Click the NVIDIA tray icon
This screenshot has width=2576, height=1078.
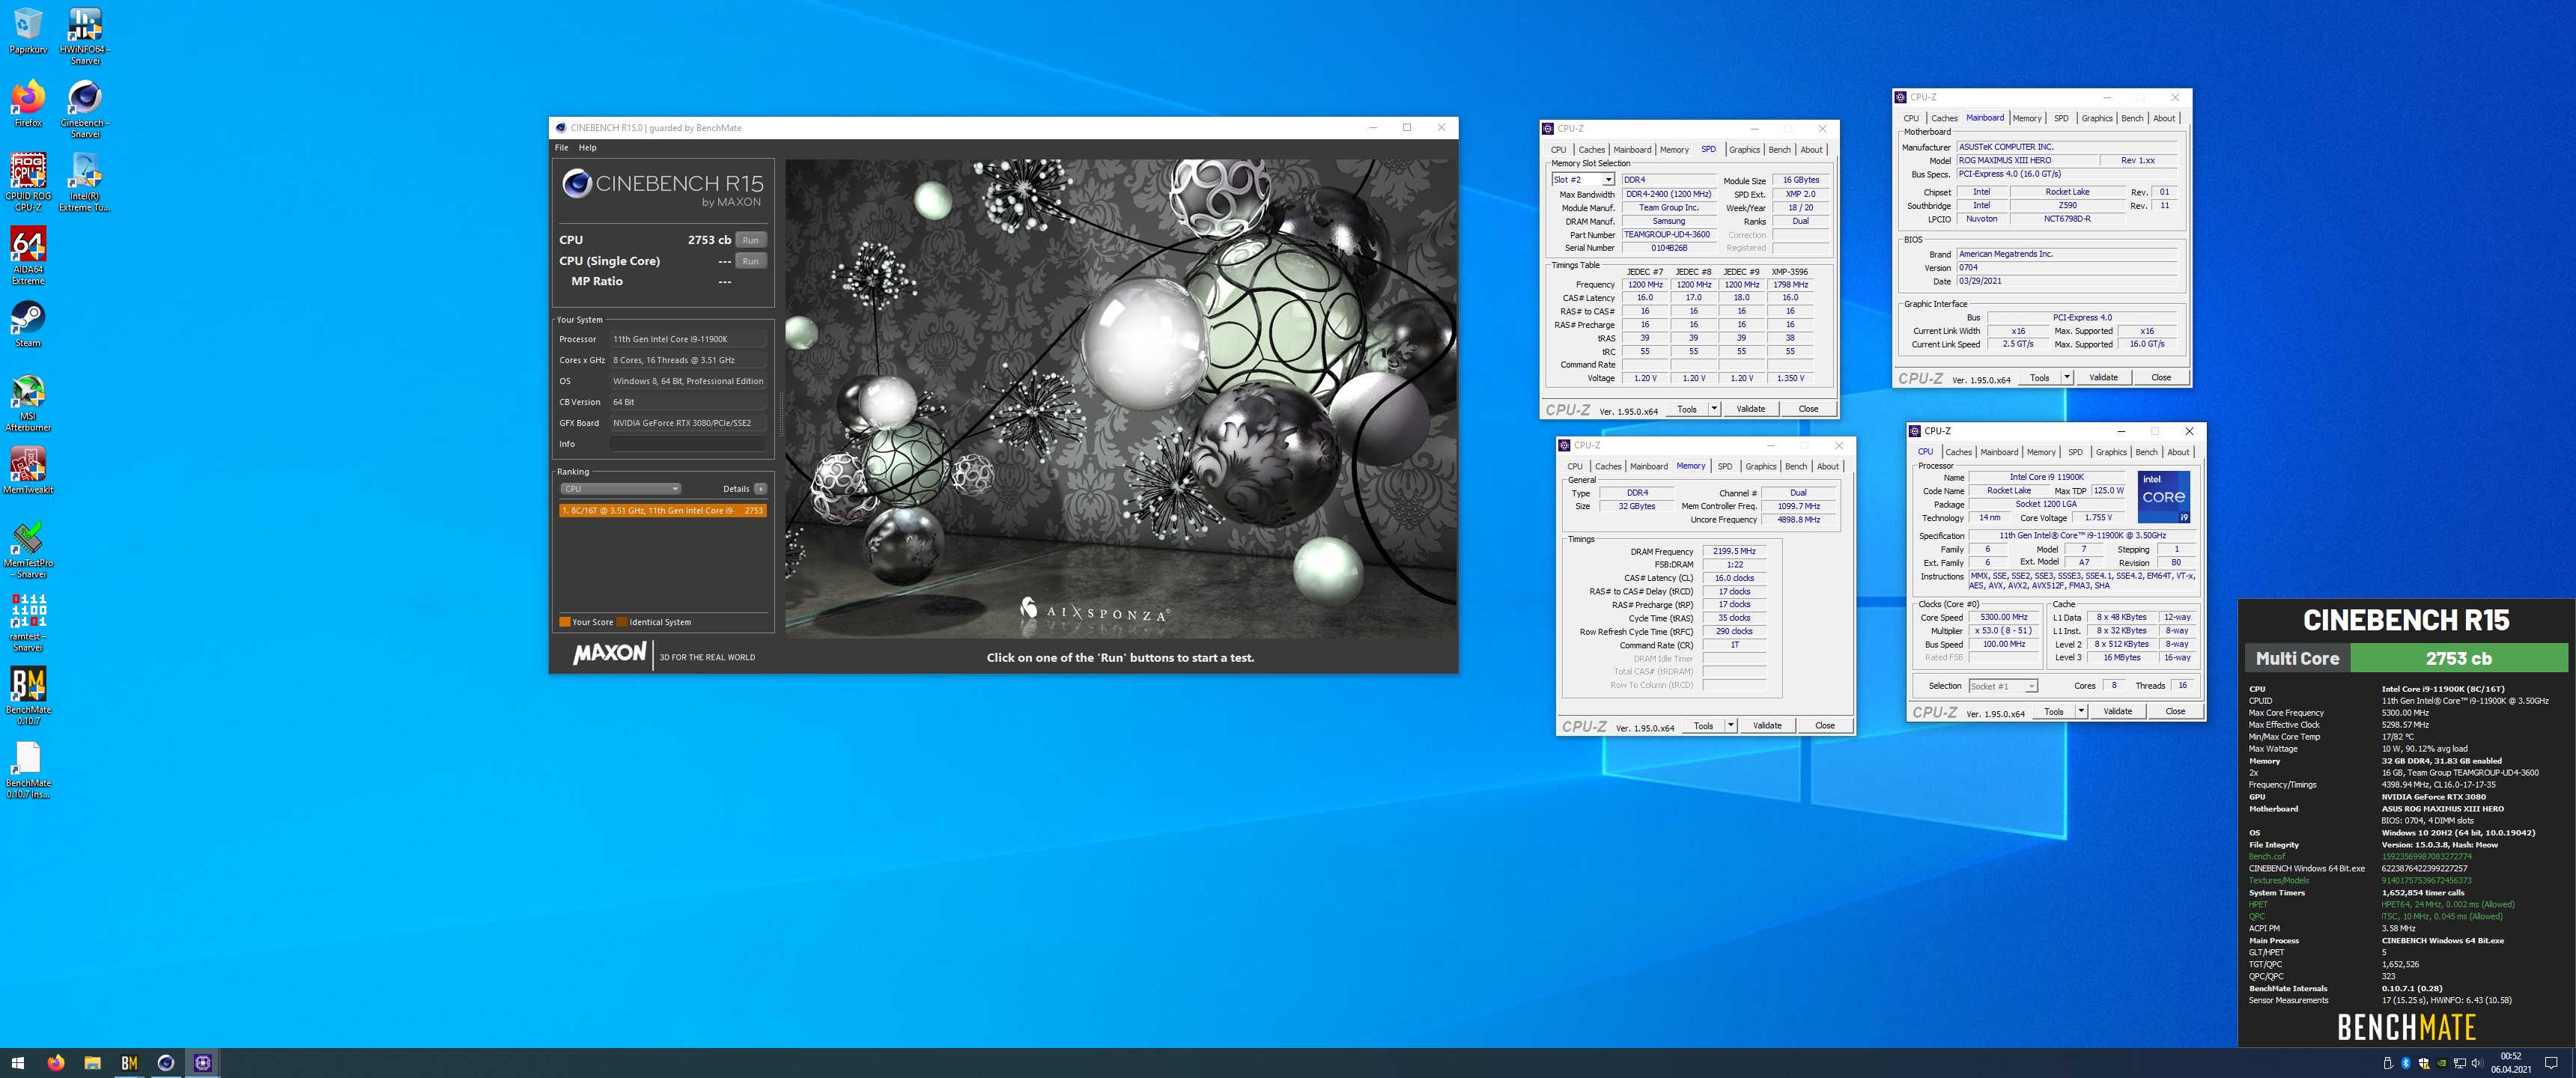point(2441,1063)
